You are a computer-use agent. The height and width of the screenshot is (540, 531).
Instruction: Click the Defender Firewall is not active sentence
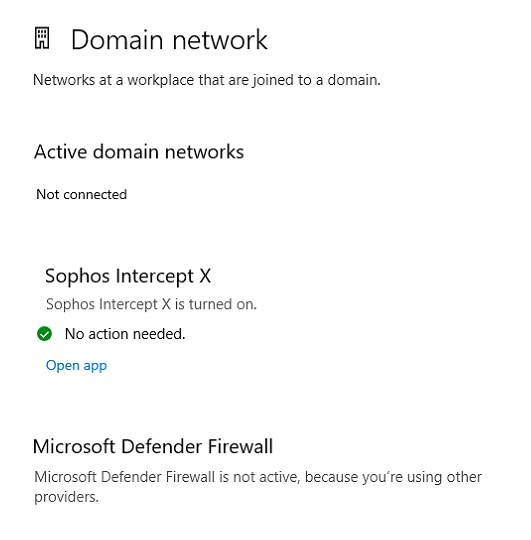click(258, 487)
